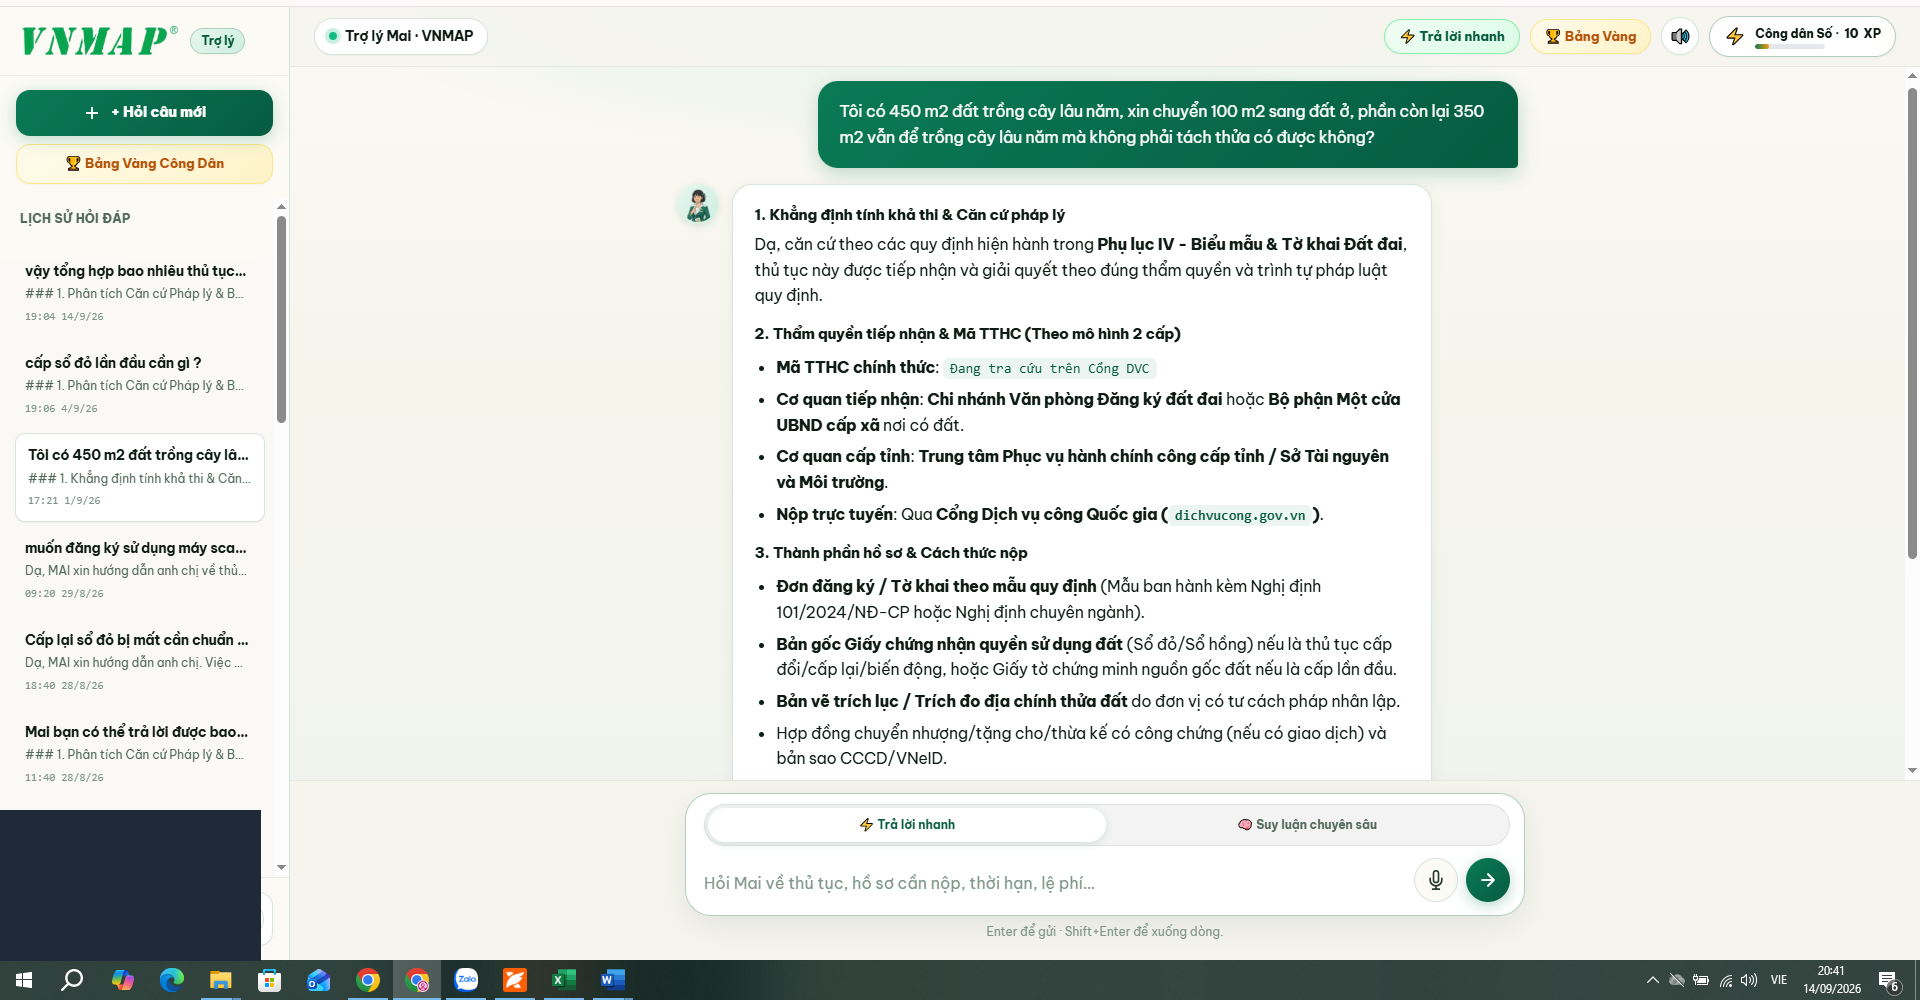This screenshot has width=1920, height=1000.
Task: Click '+ Hỏi câu mới' button
Action: [x=144, y=113]
